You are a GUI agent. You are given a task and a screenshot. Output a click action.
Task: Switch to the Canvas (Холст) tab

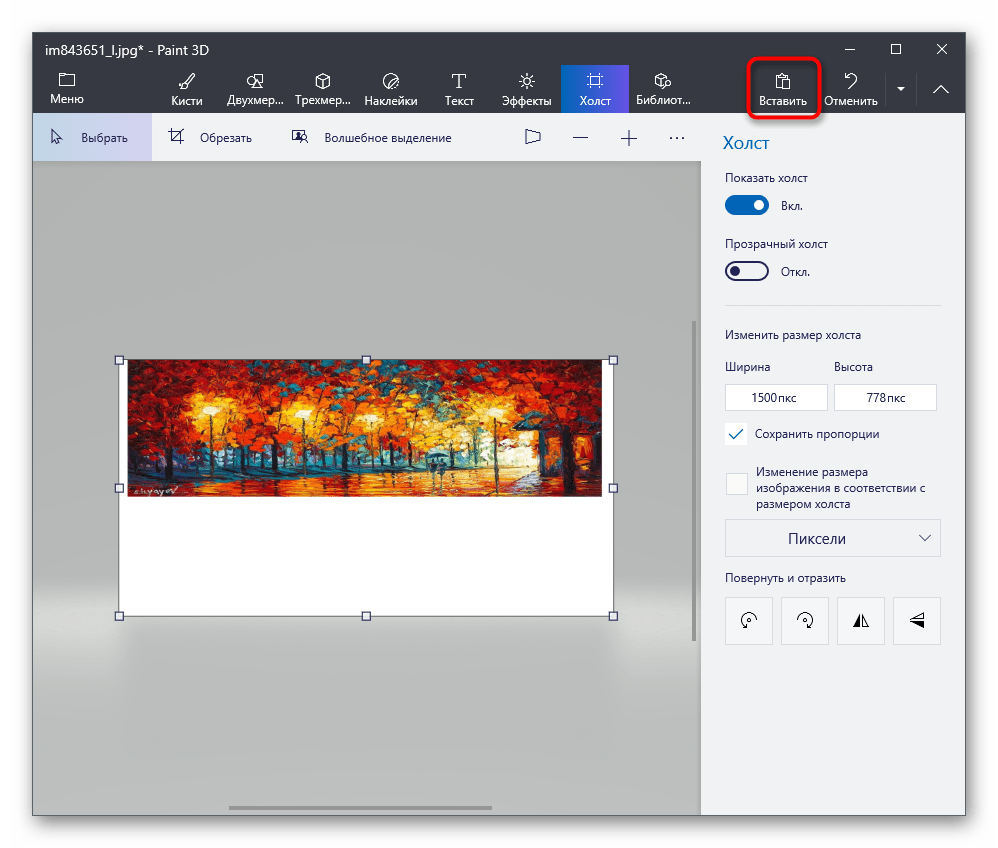(x=595, y=88)
